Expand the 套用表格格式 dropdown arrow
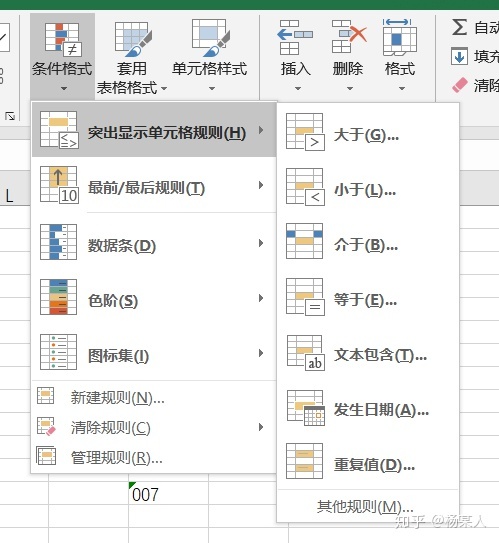 pos(164,89)
